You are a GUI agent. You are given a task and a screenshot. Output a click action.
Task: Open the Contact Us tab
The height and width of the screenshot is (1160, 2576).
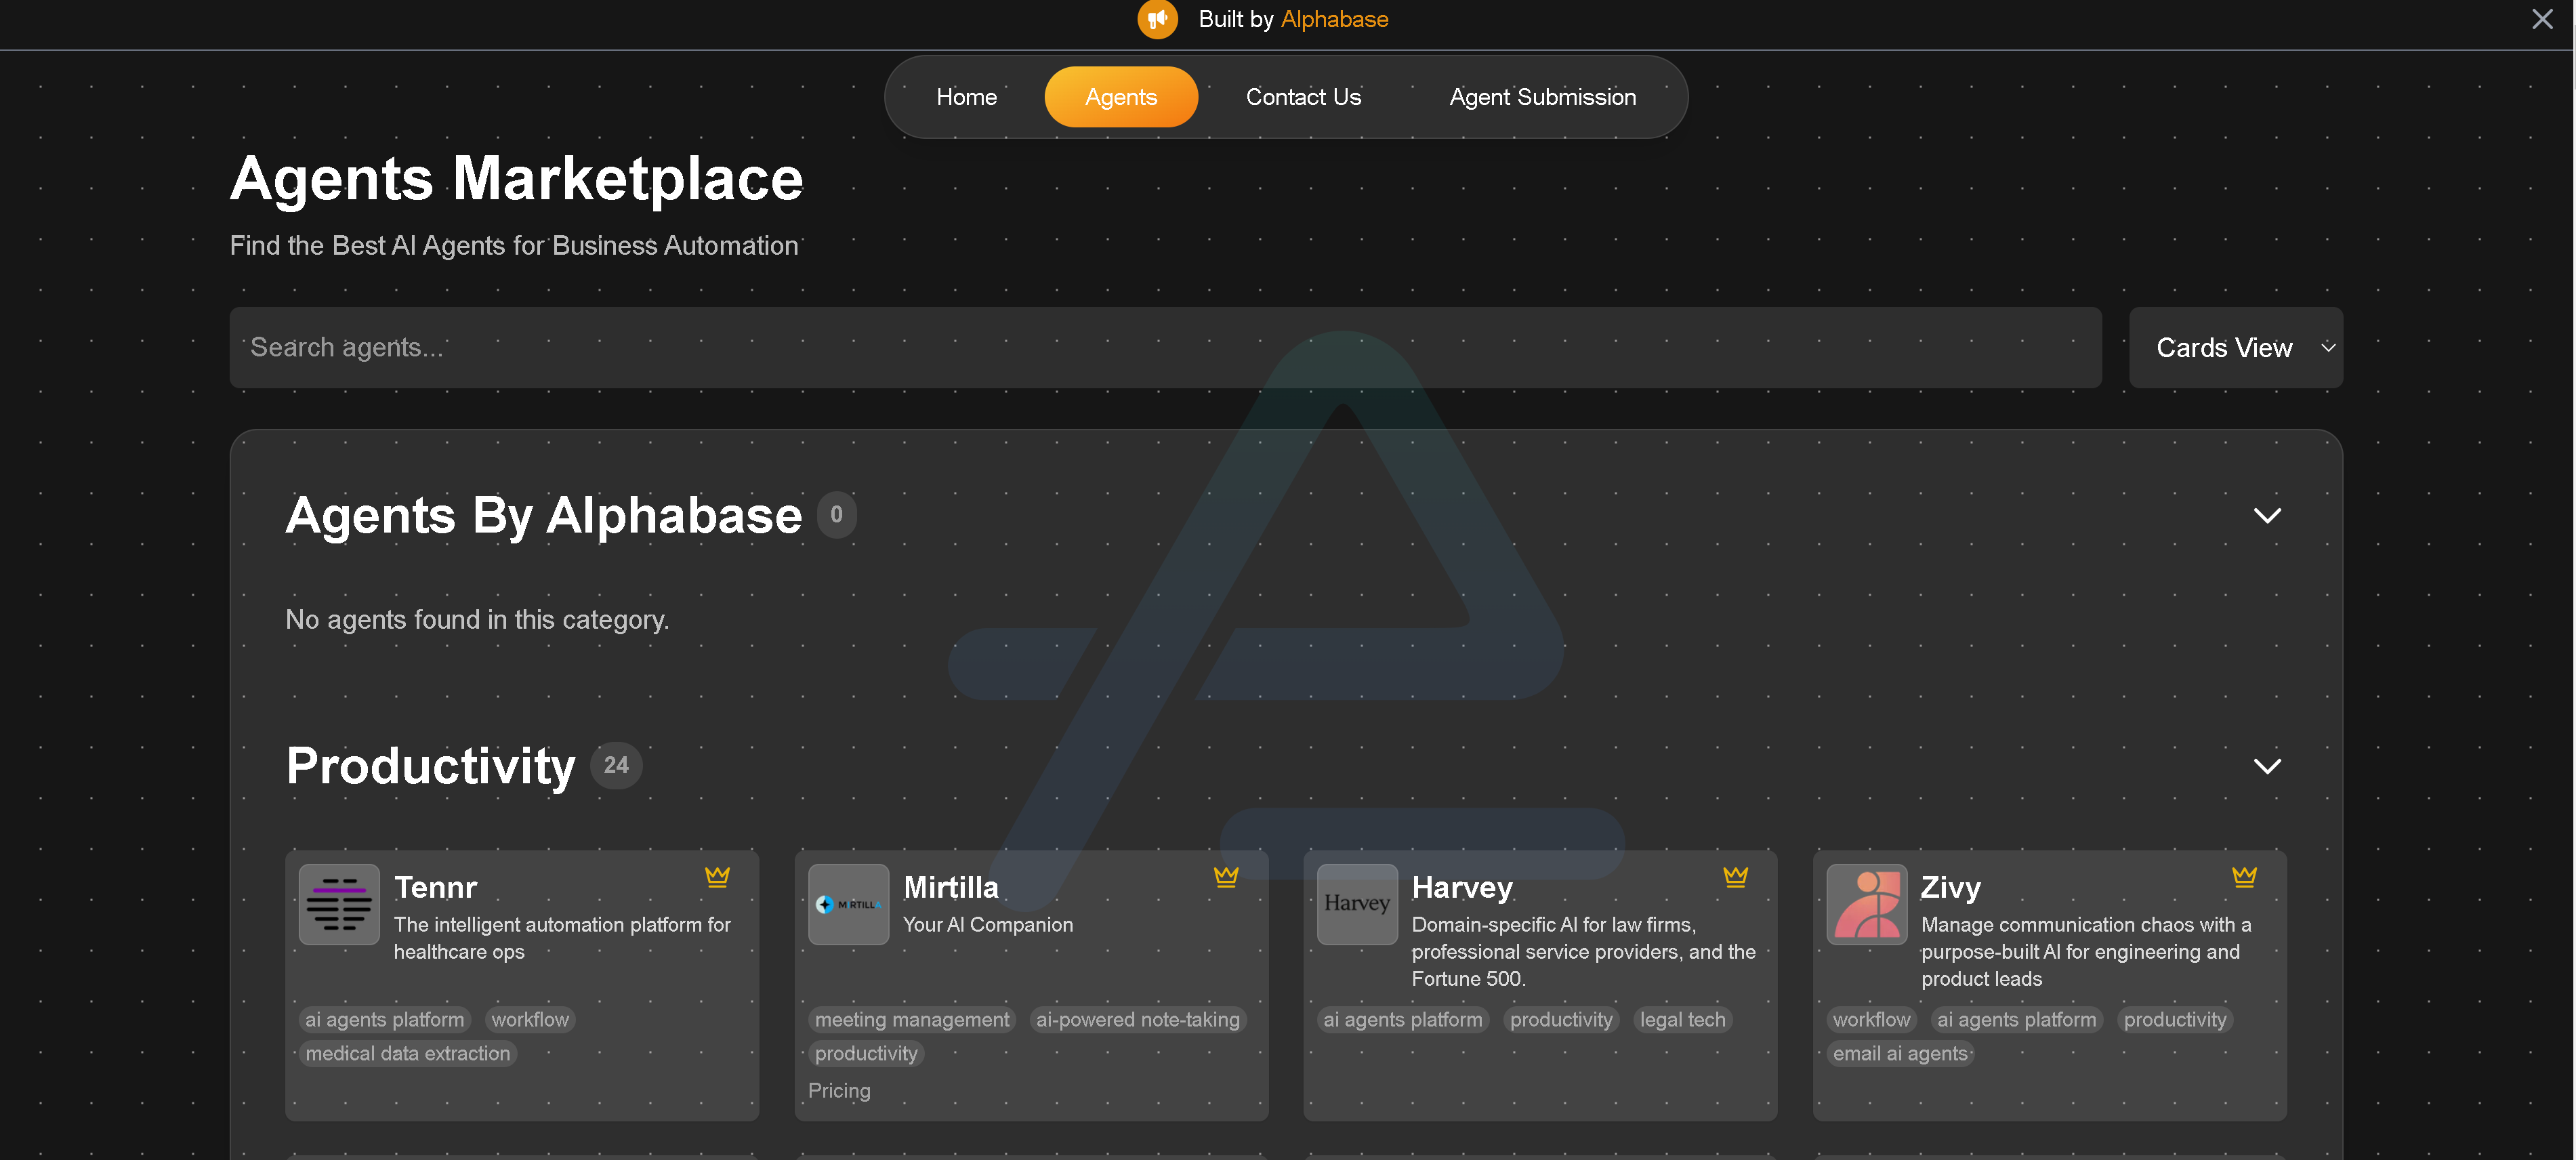coord(1303,97)
